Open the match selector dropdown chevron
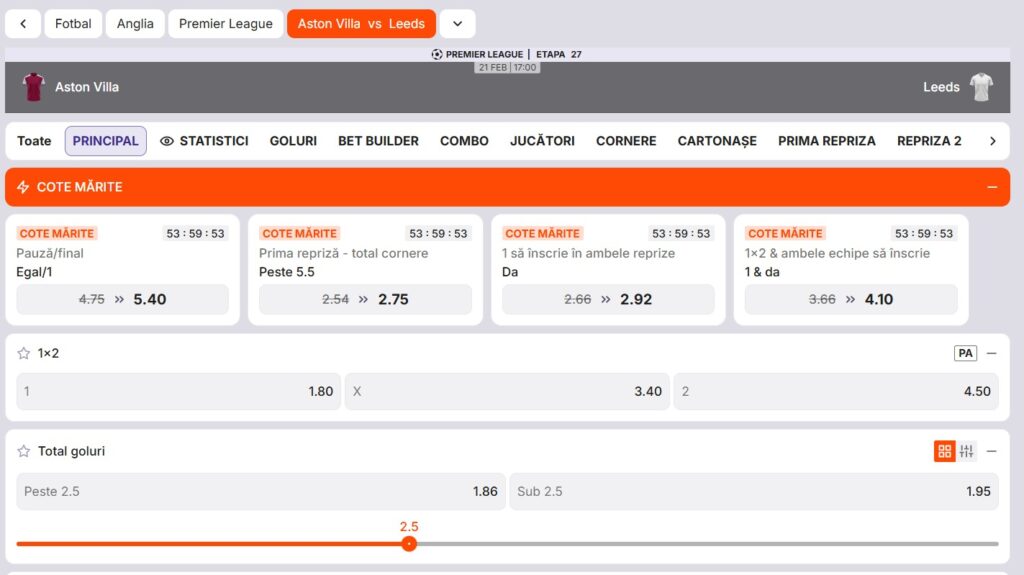Screen dimensions: 1024x575 457,24
